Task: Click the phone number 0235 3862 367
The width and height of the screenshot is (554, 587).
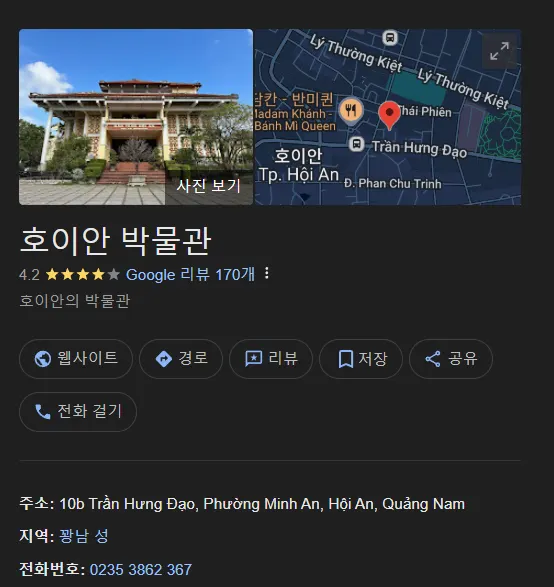Action: tap(141, 569)
